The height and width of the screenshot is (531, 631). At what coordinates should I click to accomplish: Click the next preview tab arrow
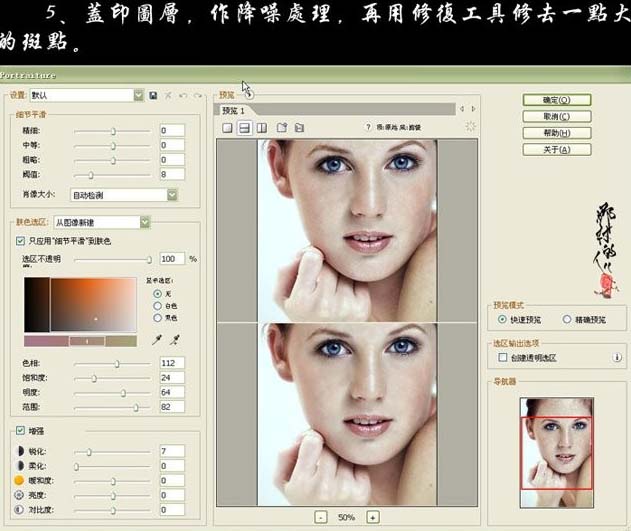474,109
